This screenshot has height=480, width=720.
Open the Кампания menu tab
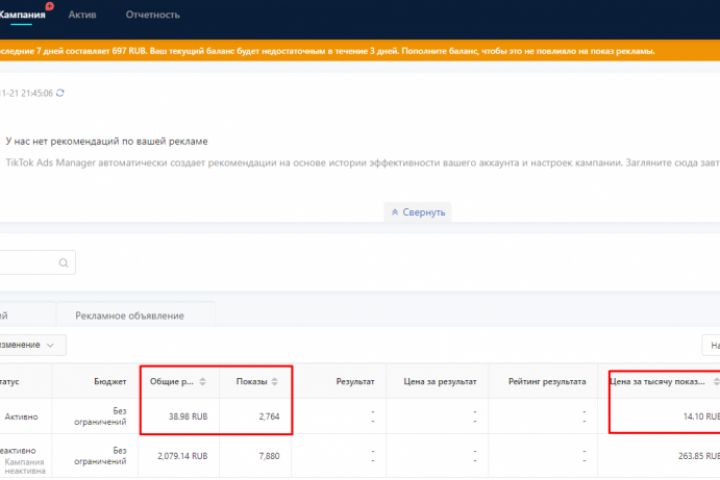[x=22, y=15]
